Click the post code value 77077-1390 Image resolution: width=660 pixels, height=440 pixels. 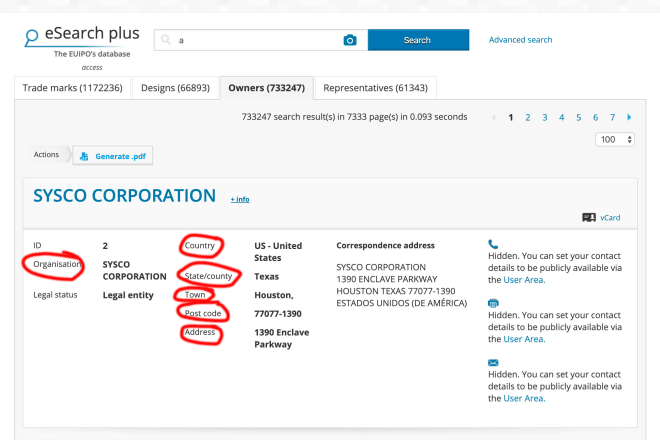point(278,314)
